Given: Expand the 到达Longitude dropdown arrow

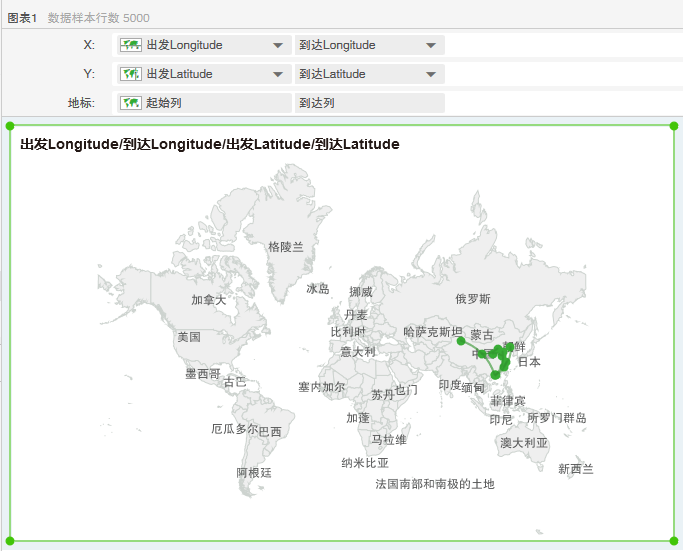Looking at the screenshot, I should point(430,46).
